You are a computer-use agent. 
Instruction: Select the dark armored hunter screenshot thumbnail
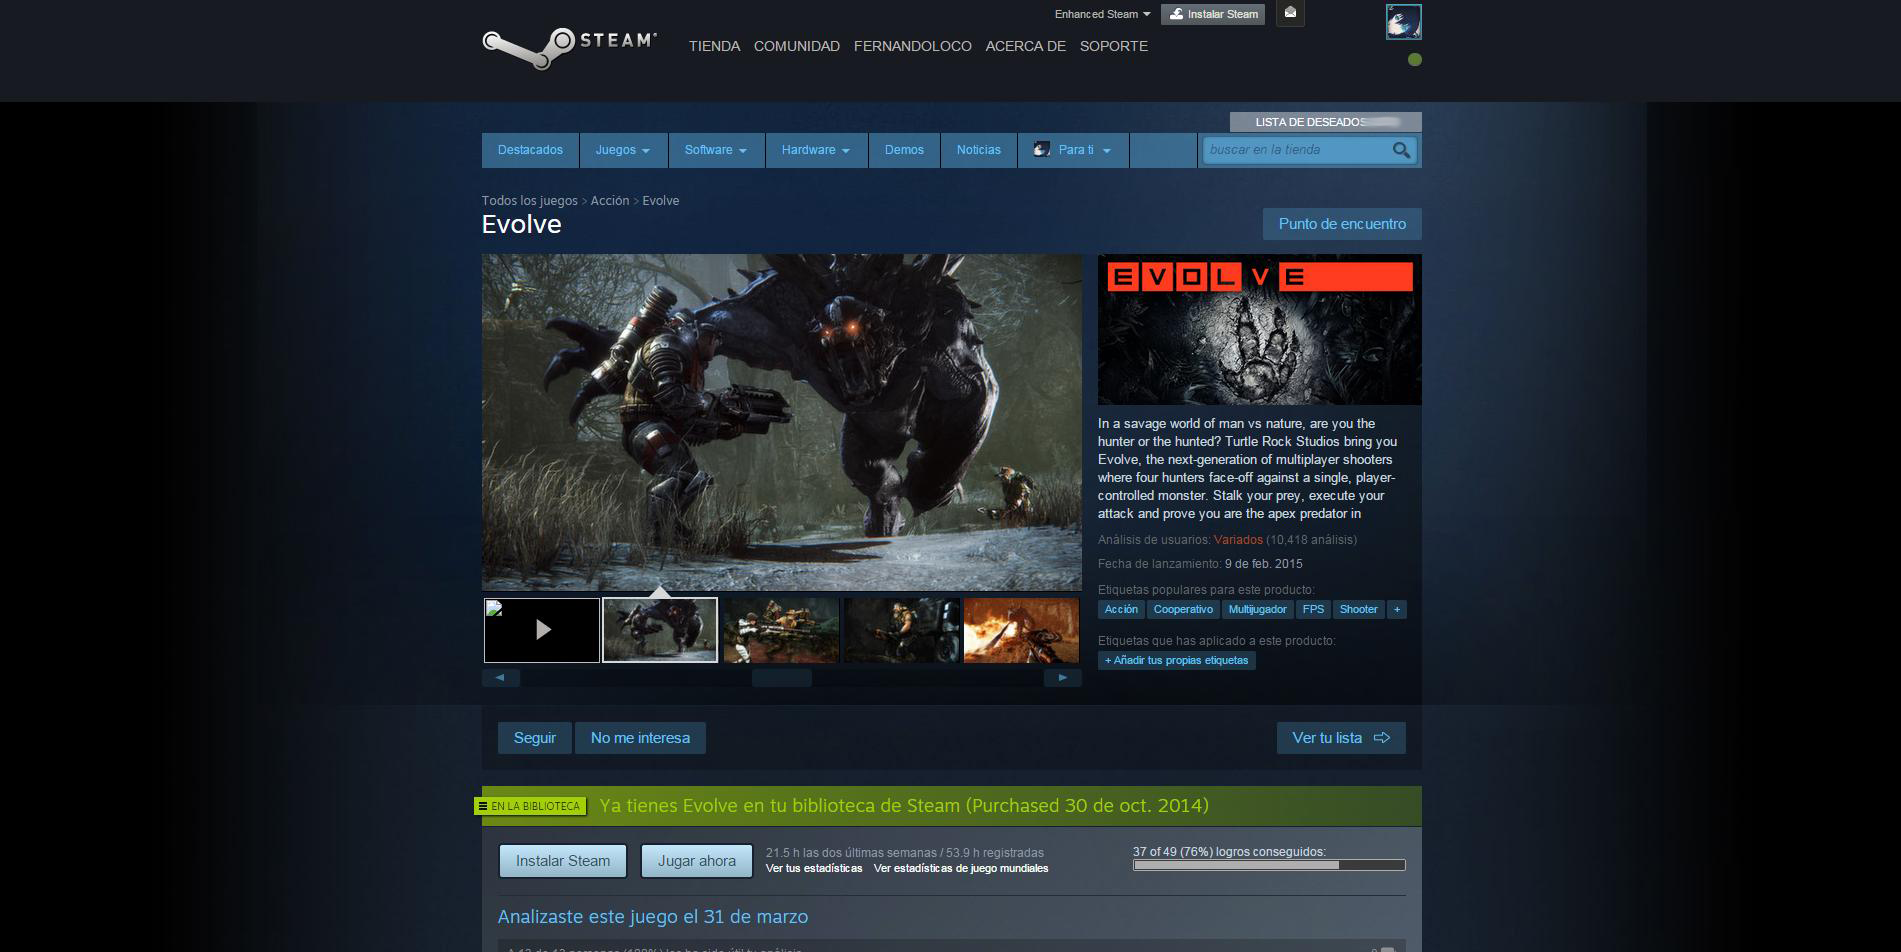(x=901, y=630)
